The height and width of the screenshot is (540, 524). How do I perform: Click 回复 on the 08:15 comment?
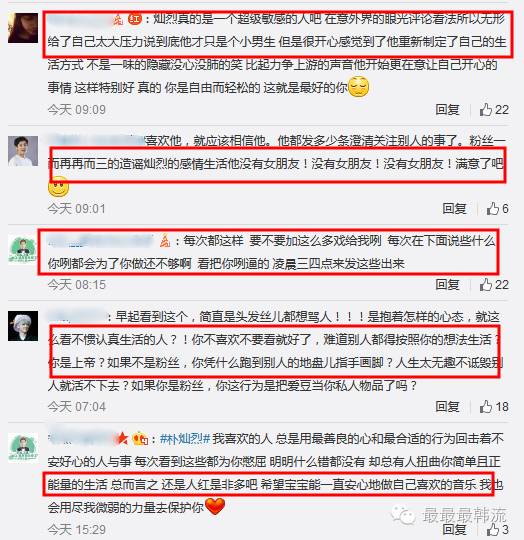(x=447, y=284)
